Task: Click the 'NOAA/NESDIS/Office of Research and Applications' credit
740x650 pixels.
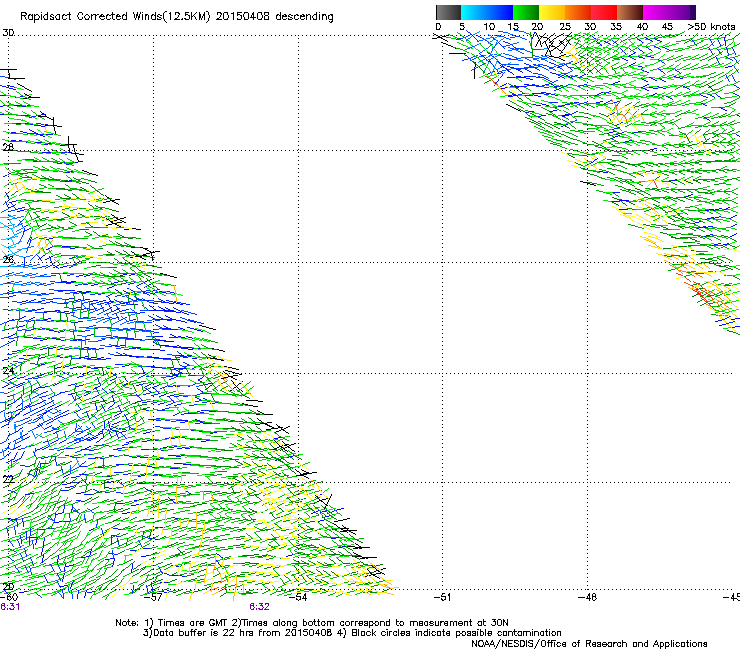Action: [x=589, y=644]
